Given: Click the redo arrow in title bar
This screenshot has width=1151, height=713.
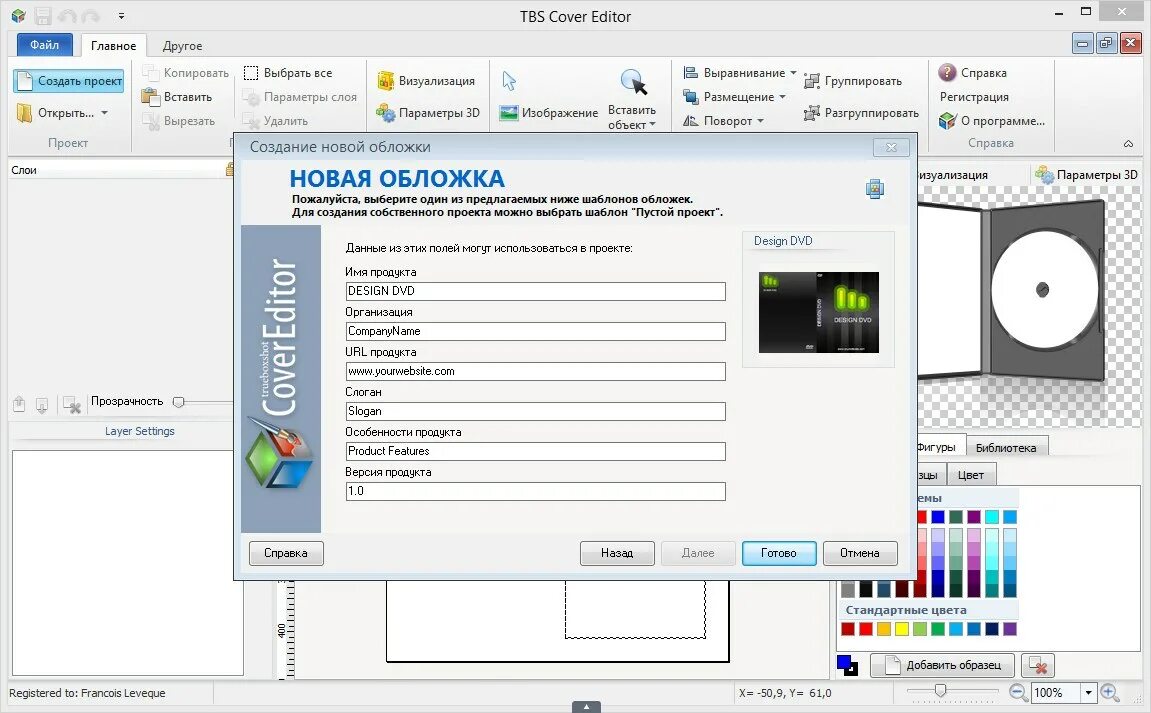Looking at the screenshot, I should [90, 16].
